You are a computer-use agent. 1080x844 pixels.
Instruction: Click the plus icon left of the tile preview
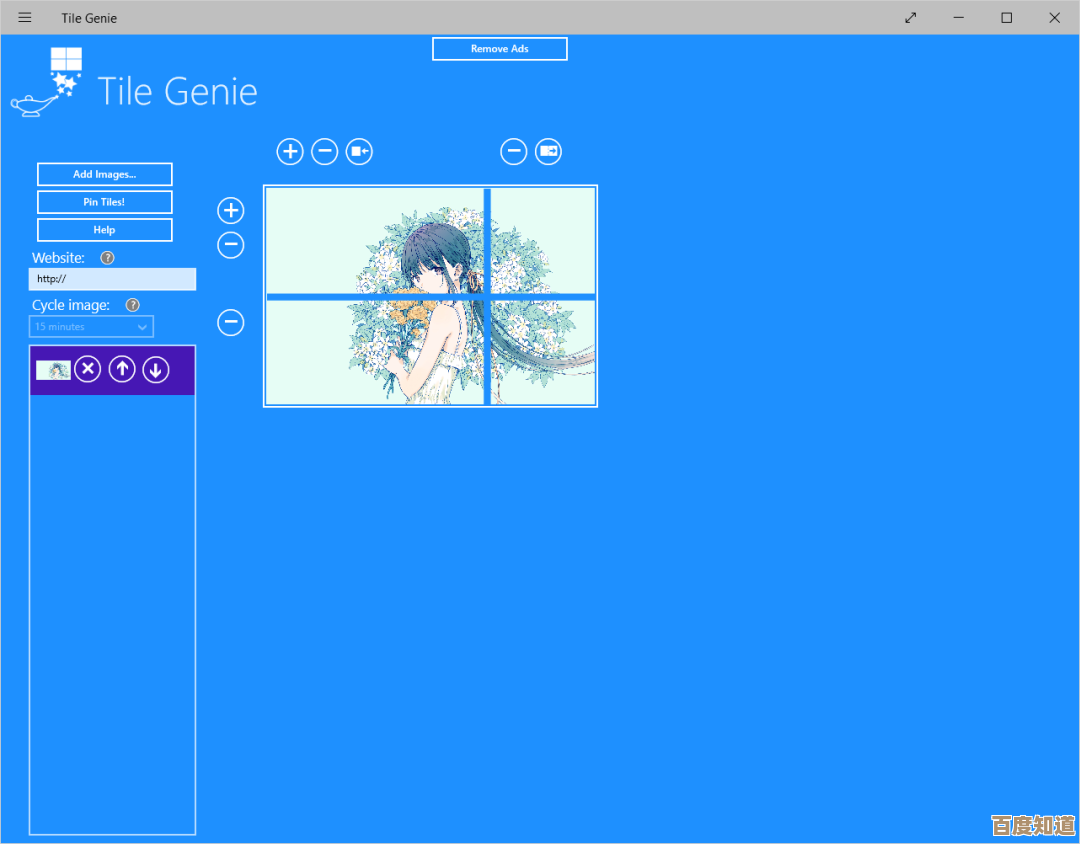231,211
